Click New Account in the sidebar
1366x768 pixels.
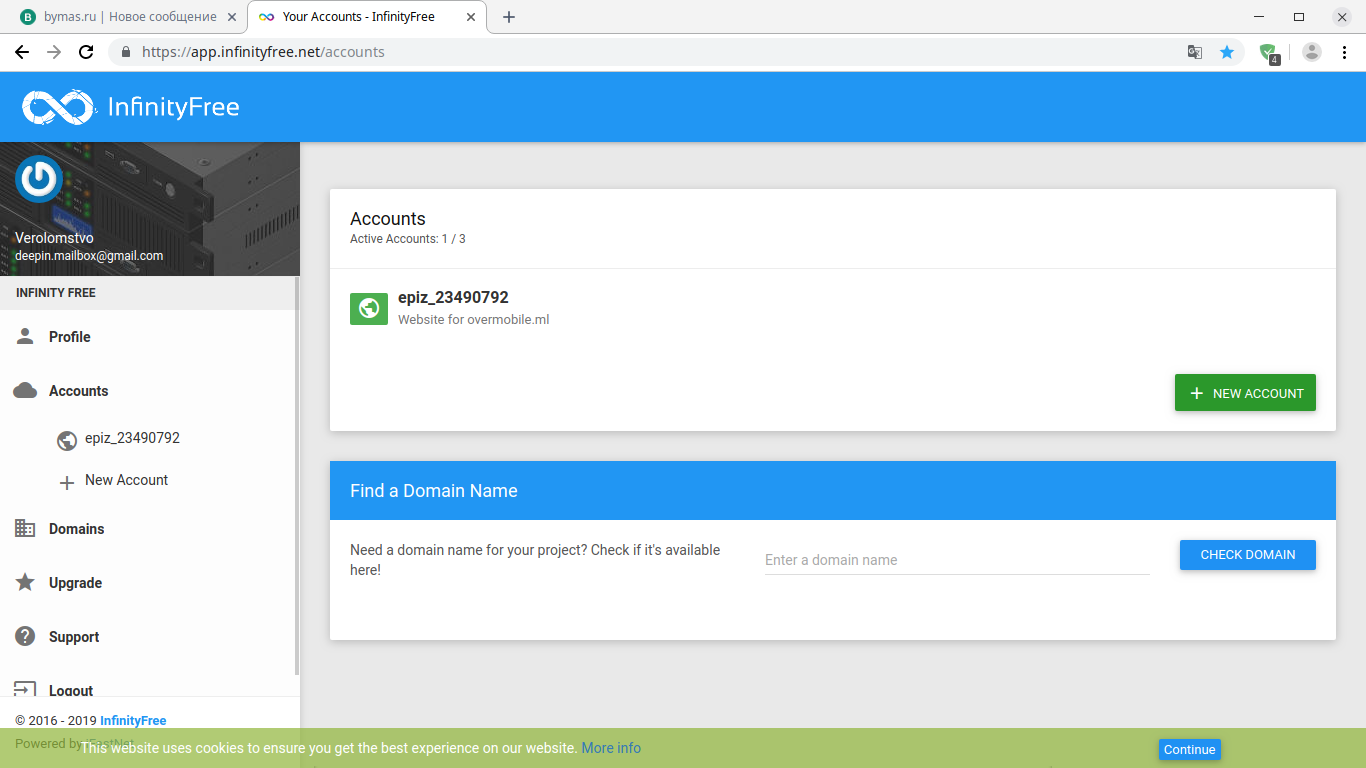[x=126, y=480]
